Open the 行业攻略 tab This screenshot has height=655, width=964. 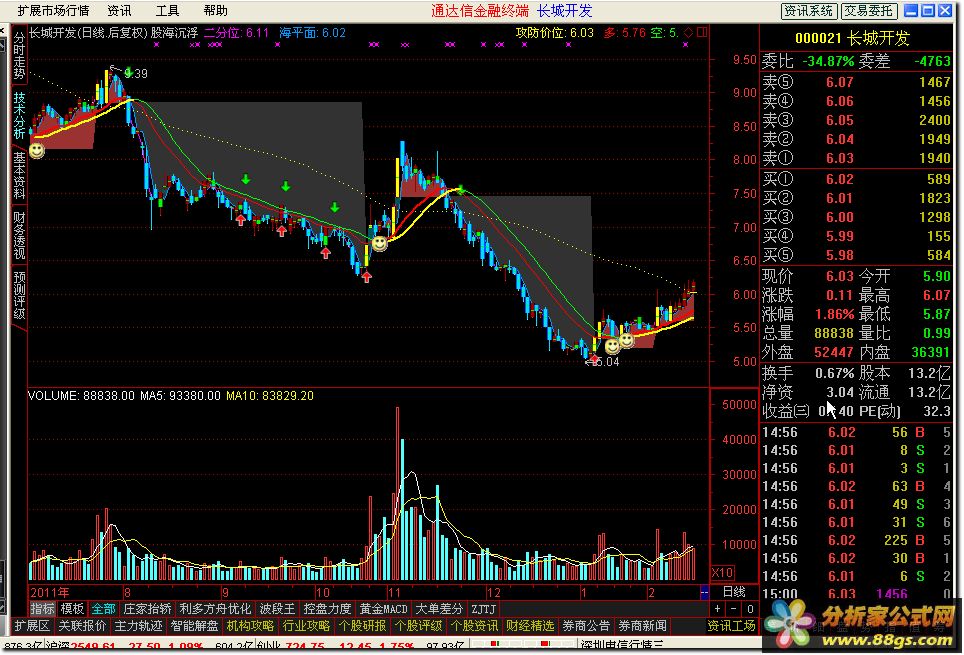coord(306,626)
